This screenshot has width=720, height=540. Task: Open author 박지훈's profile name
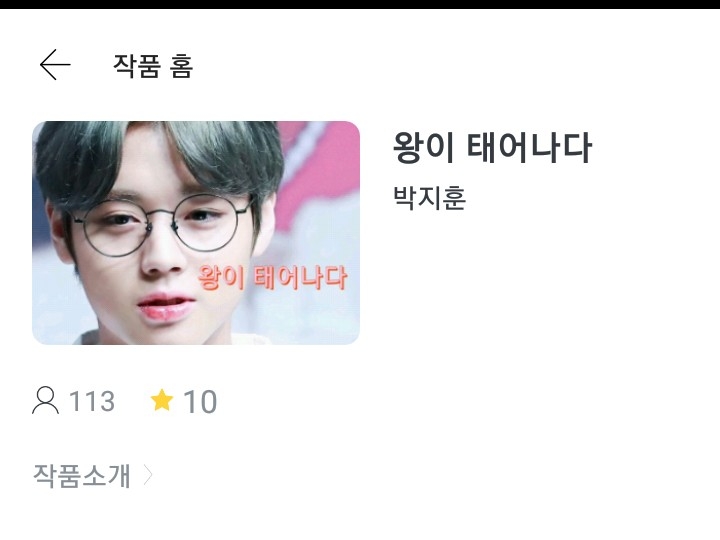coord(430,198)
